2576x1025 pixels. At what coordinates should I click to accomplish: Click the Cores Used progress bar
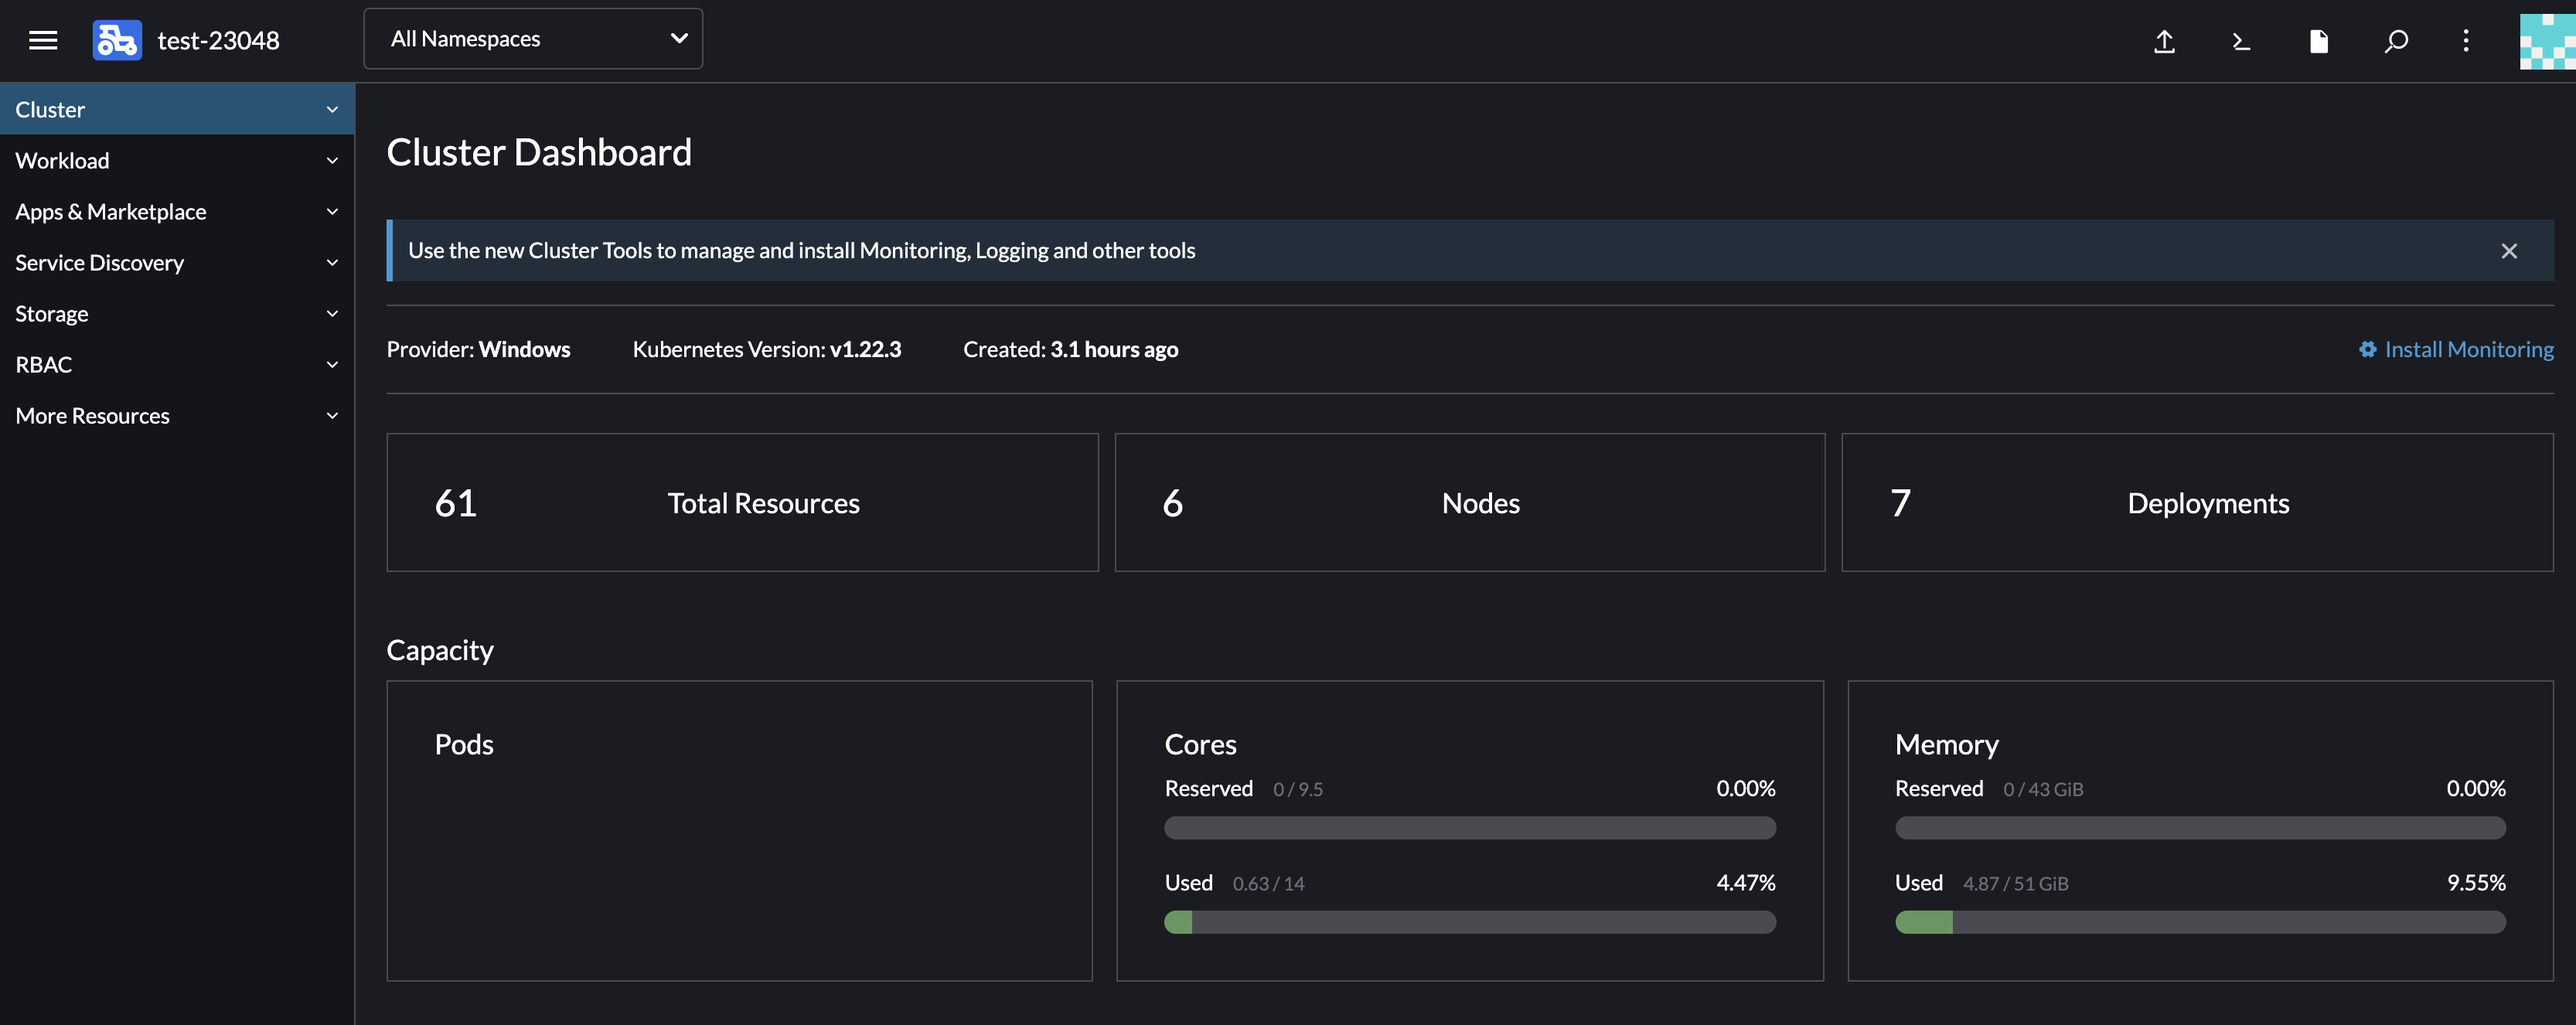click(1469, 922)
